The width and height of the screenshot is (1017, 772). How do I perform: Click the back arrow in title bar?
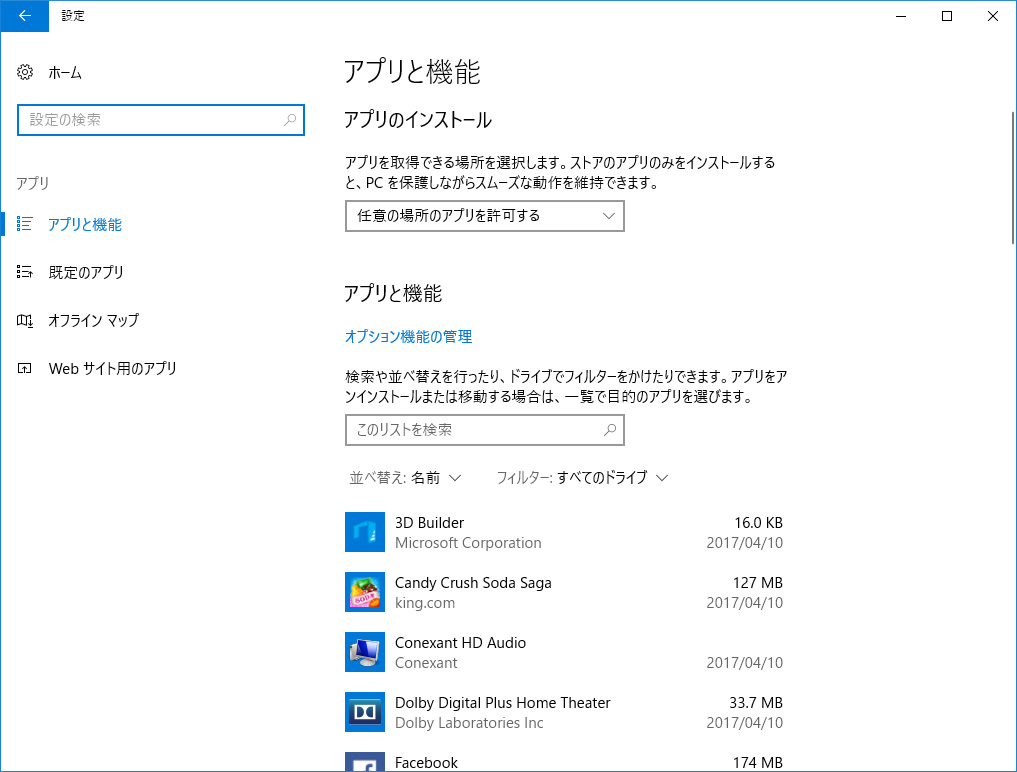[24, 16]
